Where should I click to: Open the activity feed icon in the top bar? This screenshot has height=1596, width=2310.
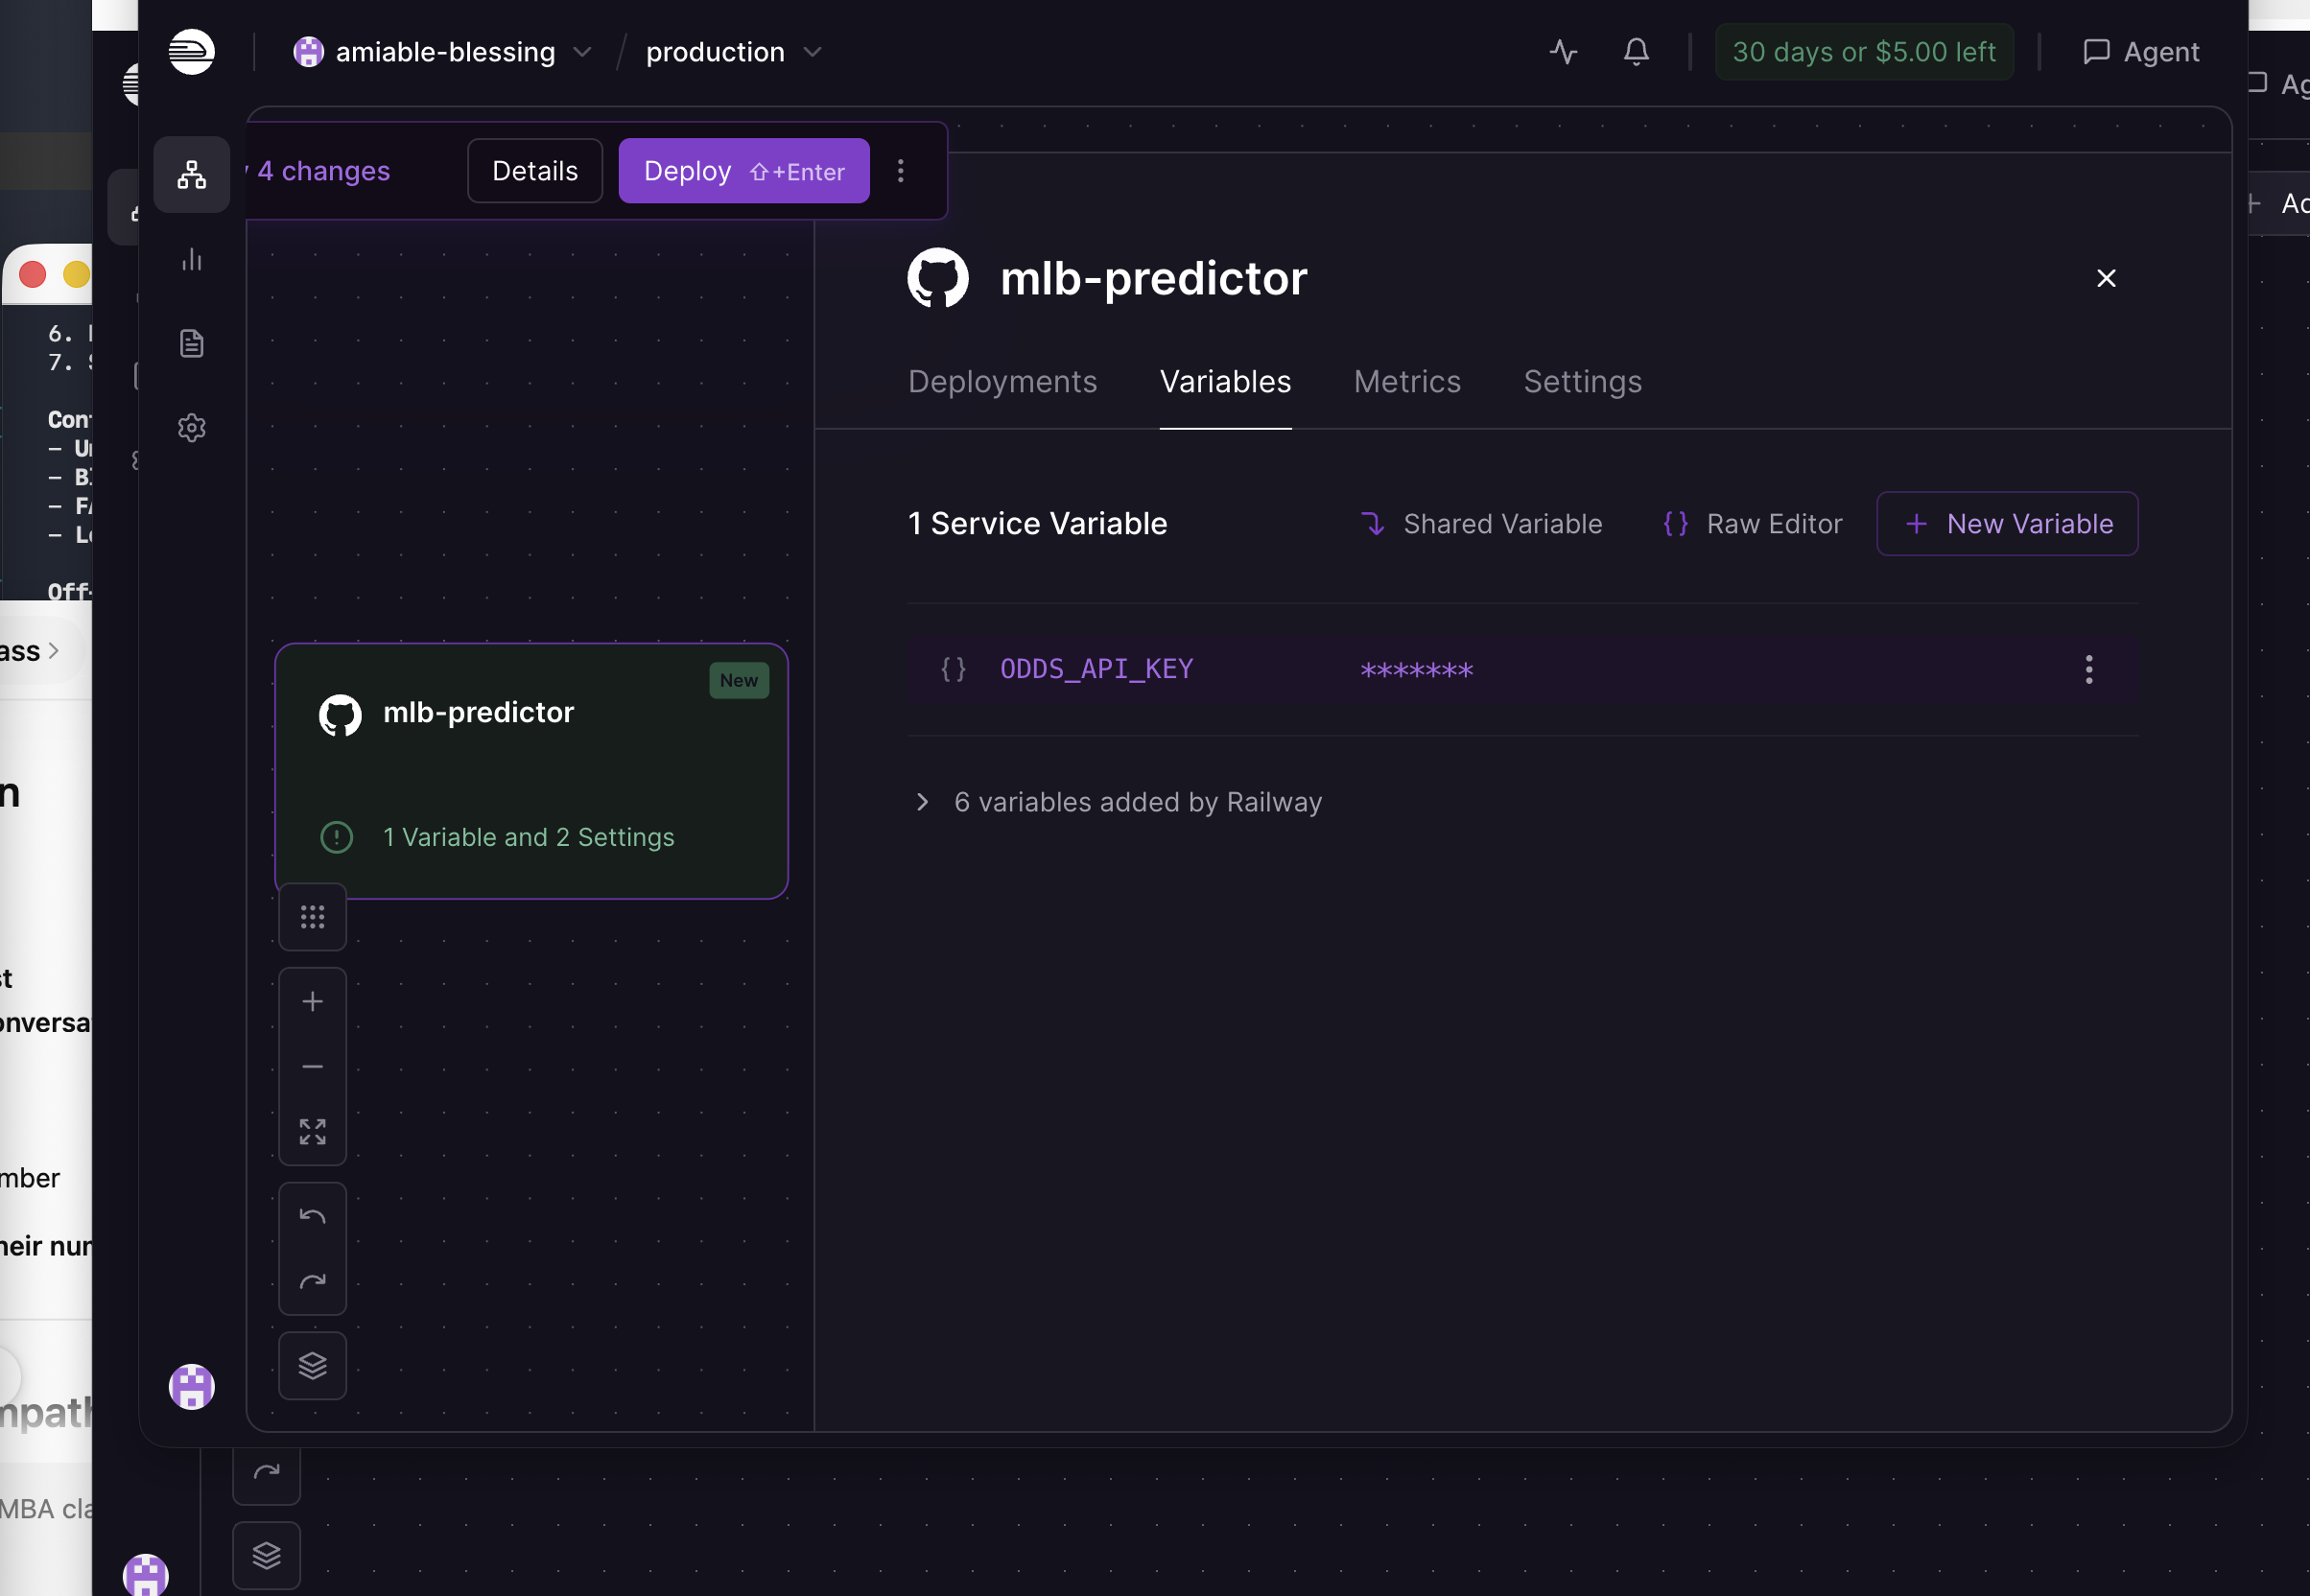pyautogui.click(x=1563, y=52)
